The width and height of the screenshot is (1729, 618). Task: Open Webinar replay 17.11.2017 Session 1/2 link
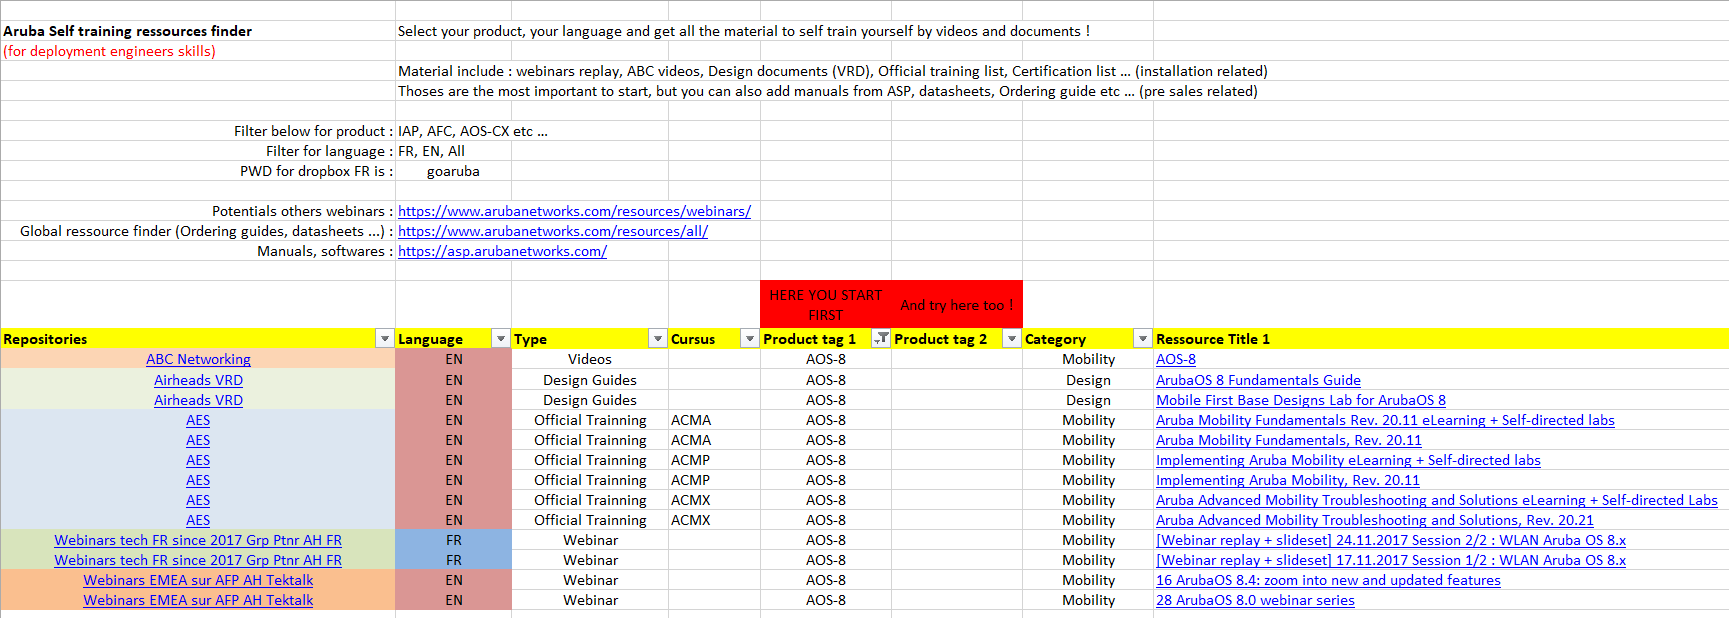pos(1391,560)
